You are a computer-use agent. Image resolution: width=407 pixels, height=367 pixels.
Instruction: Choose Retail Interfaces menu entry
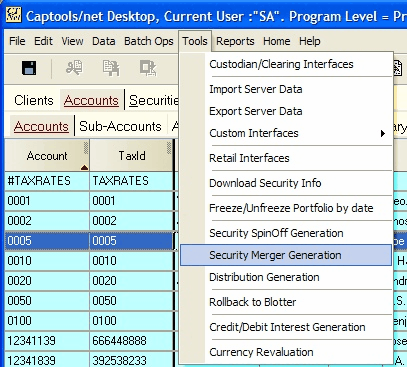click(x=286, y=158)
